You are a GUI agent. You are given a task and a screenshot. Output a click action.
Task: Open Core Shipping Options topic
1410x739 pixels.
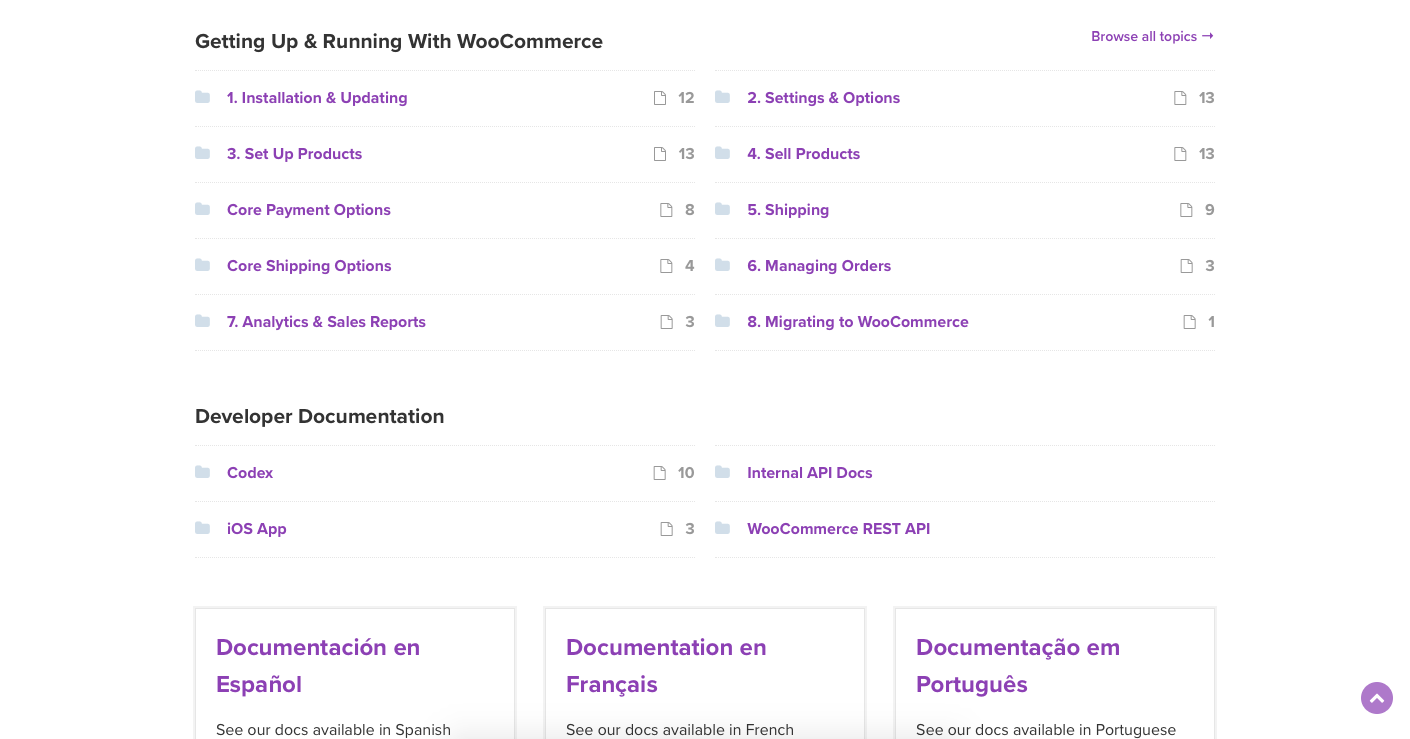pyautogui.click(x=309, y=266)
